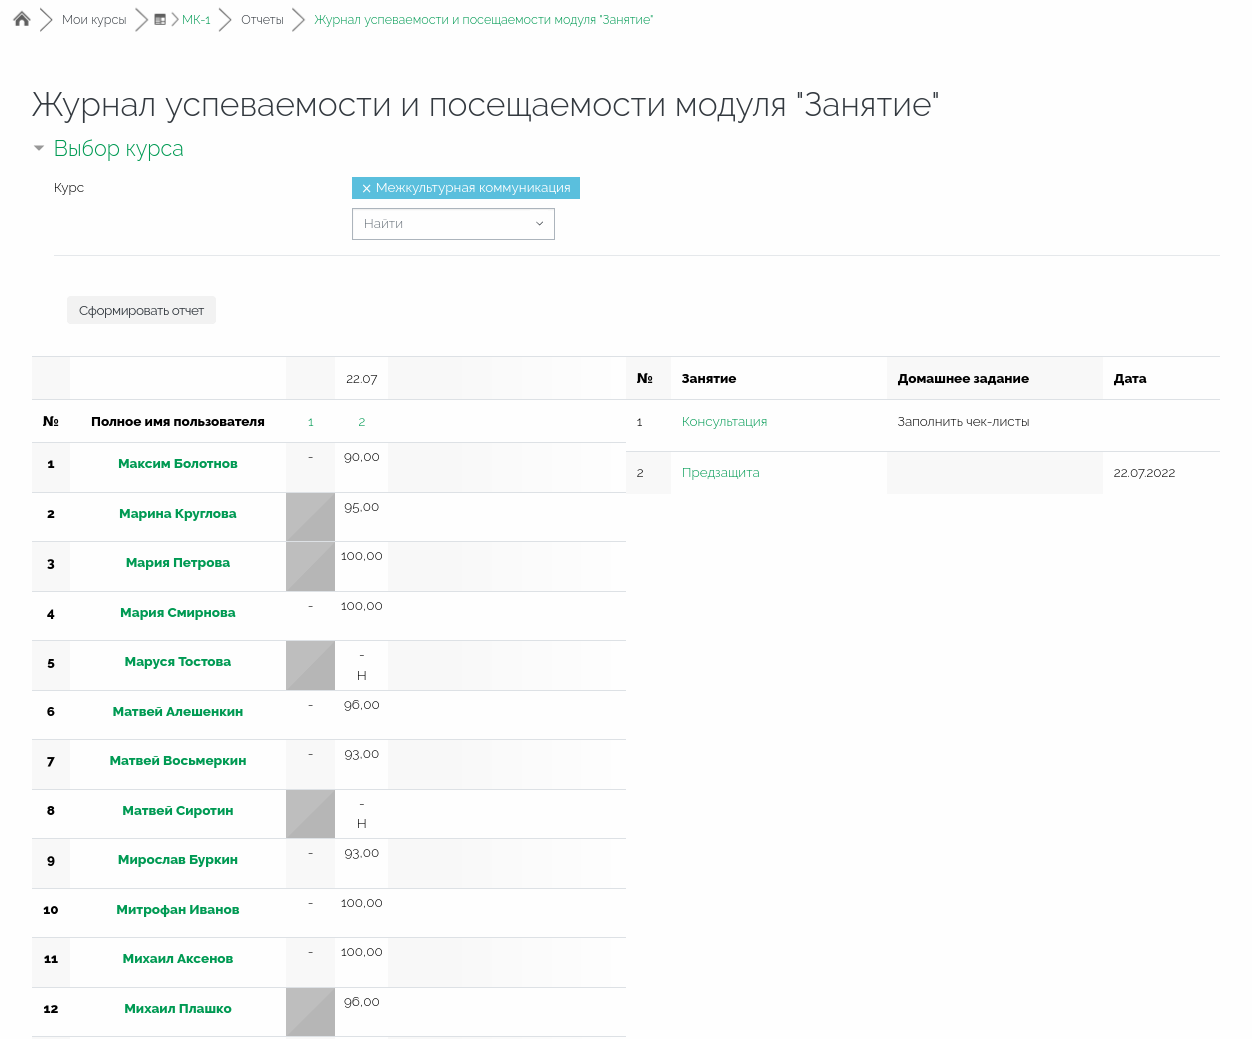Click the home icon in breadcrumb

[22, 19]
